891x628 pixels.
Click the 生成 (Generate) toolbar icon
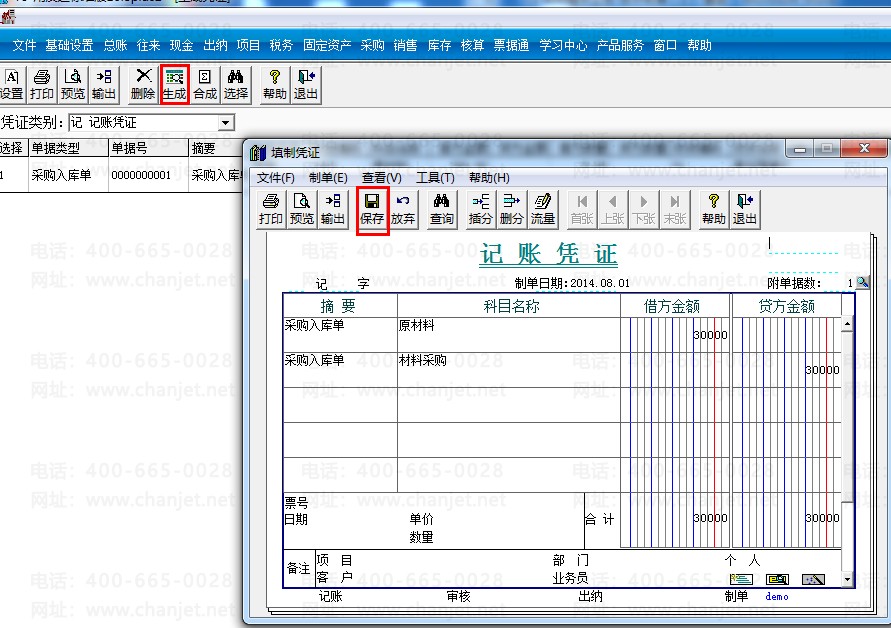(x=174, y=85)
